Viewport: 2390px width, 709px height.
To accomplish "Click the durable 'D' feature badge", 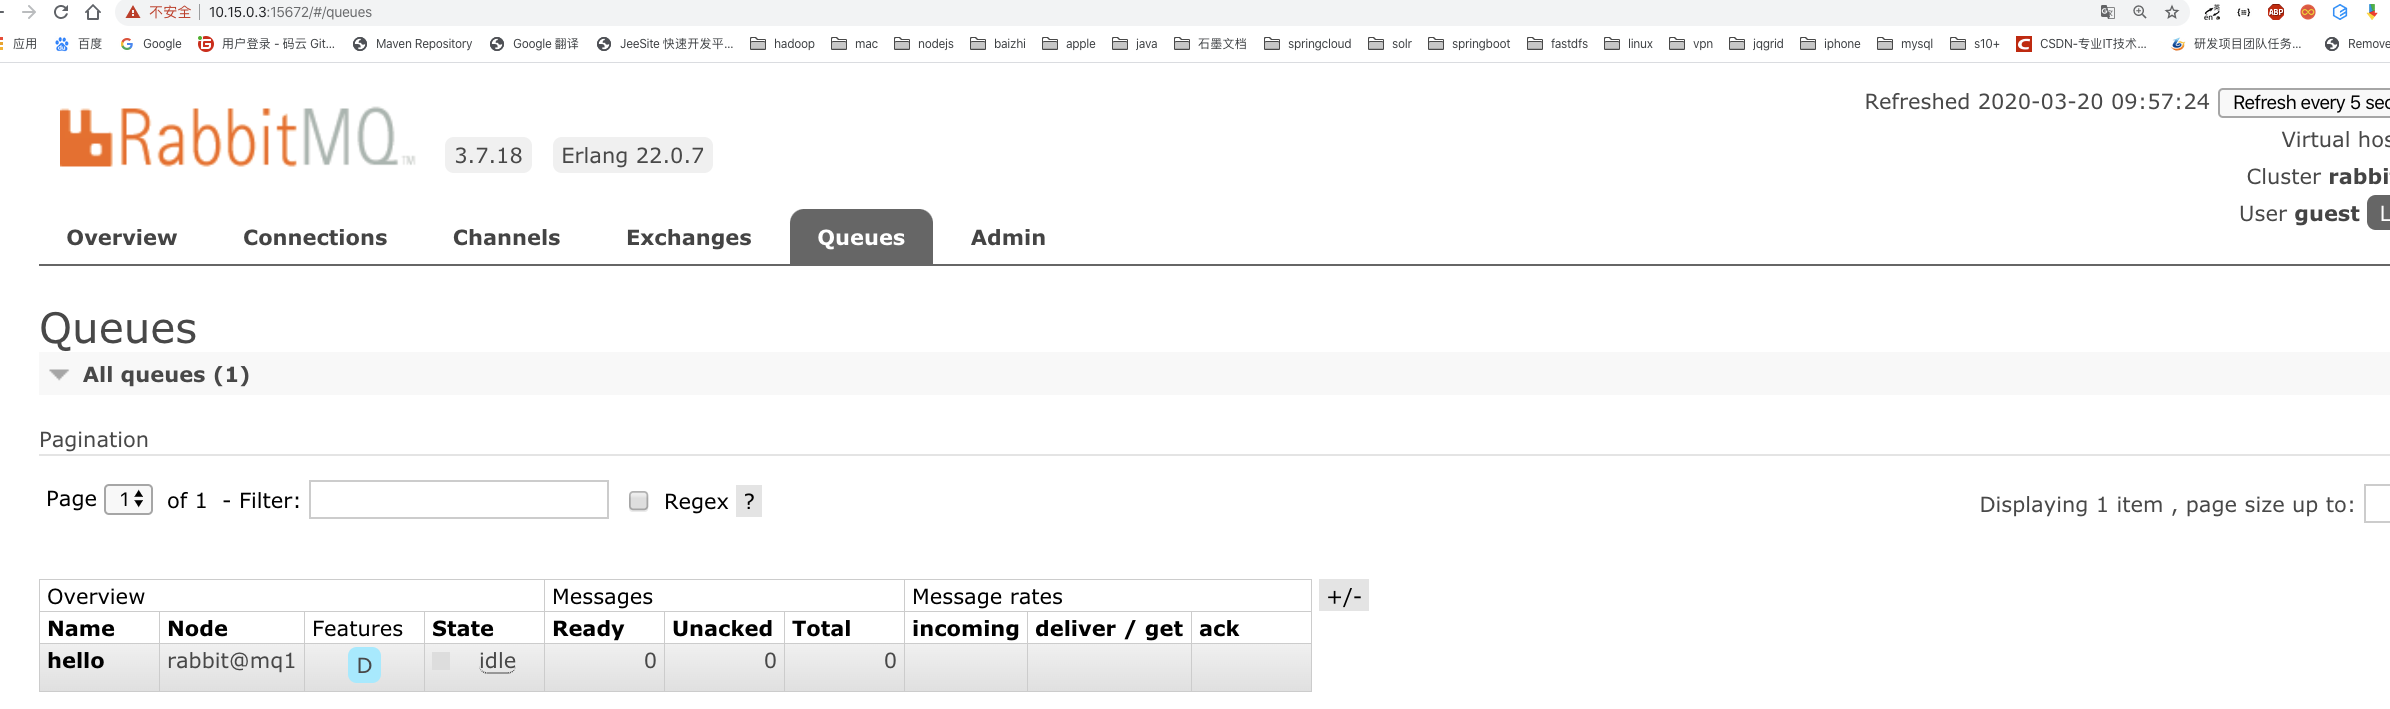I will pyautogui.click(x=364, y=665).
